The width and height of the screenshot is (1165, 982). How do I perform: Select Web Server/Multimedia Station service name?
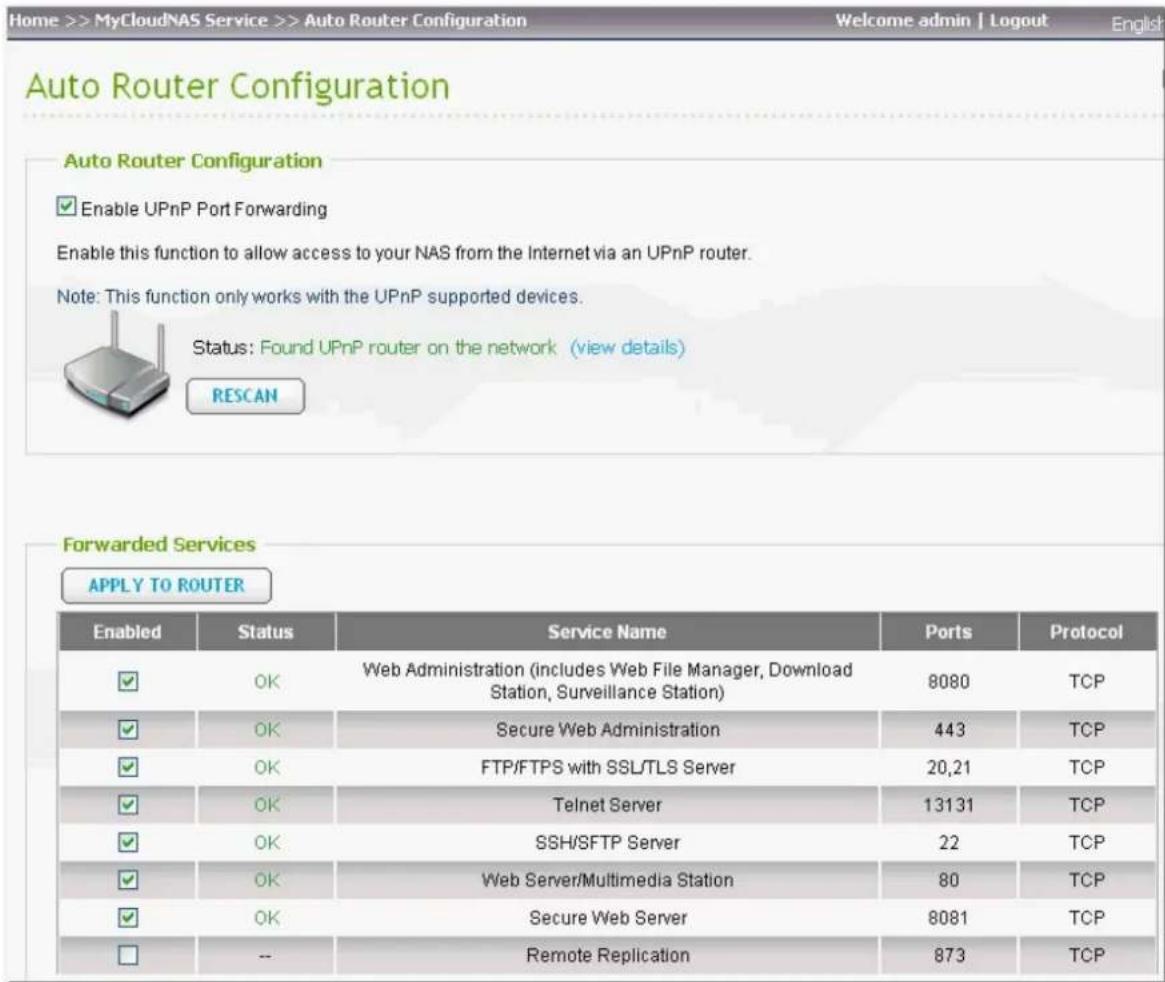coord(608,880)
